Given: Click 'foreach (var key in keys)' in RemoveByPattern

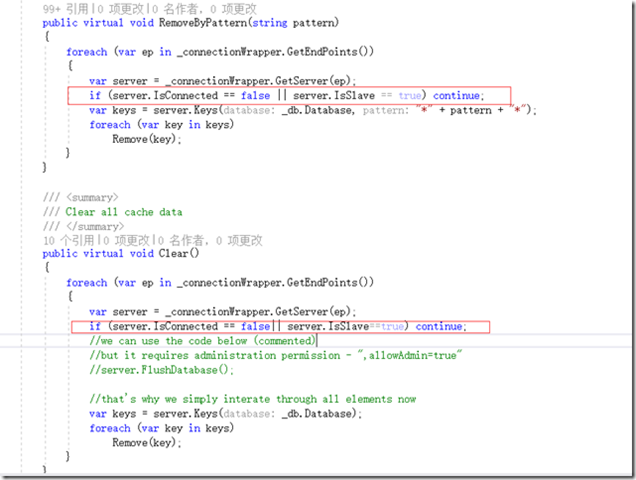Looking at the screenshot, I should [161, 125].
